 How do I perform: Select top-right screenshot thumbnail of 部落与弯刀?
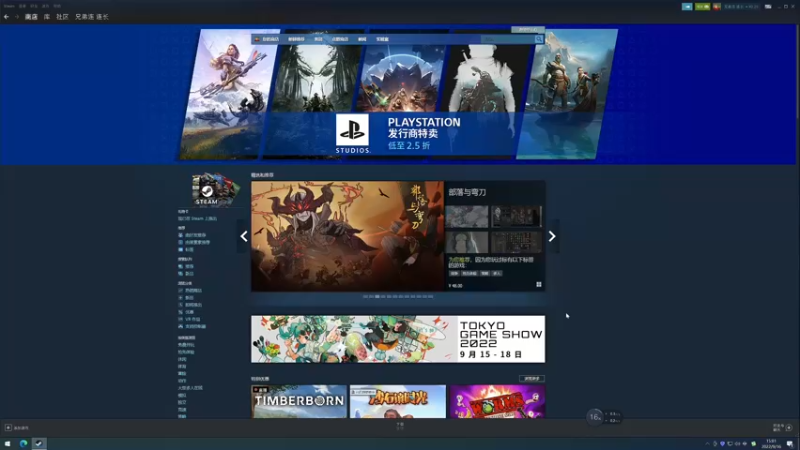(516, 216)
